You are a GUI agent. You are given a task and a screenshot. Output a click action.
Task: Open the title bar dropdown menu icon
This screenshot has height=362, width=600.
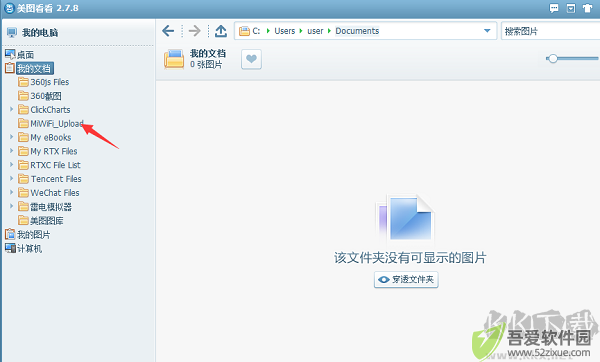(571, 8)
